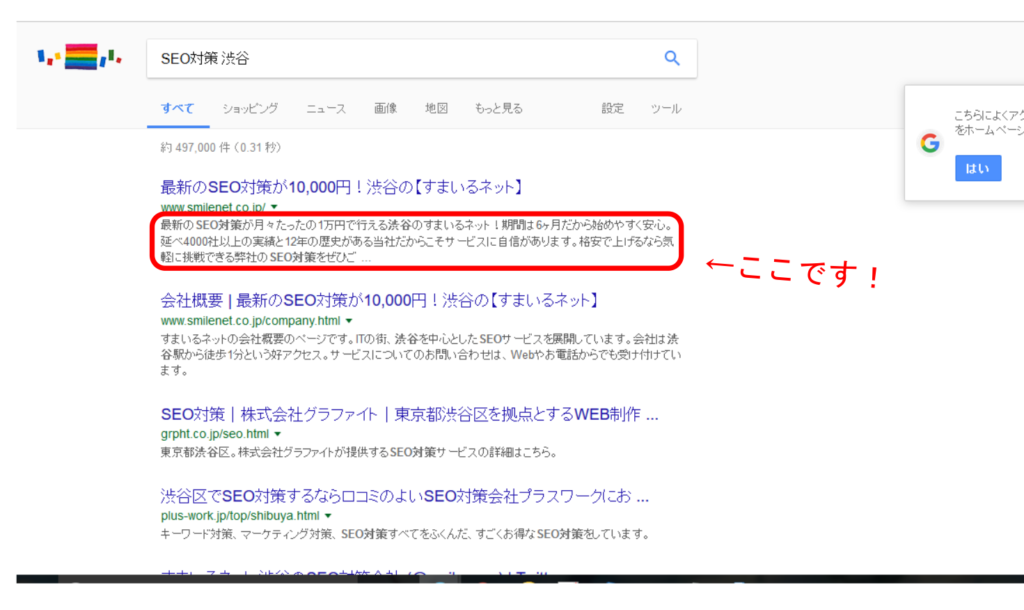The width and height of the screenshot is (1024, 610).
Task: Open the ツール tools menu
Action: [x=665, y=108]
